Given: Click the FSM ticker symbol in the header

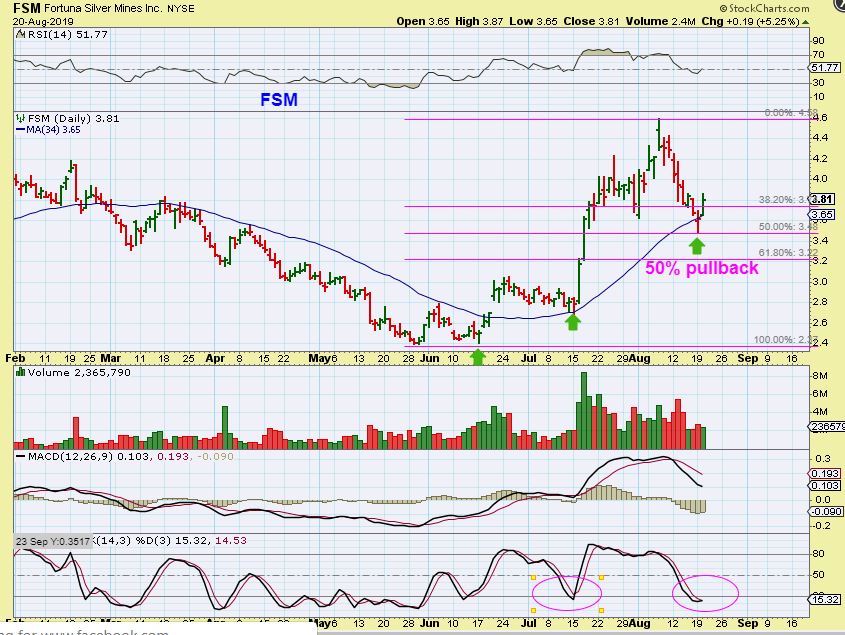Looking at the screenshot, I should point(26,8).
